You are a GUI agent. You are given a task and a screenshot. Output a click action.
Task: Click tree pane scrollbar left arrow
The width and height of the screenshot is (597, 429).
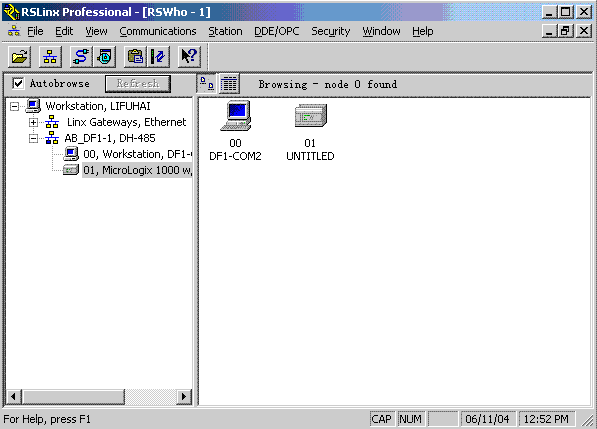tap(13, 397)
